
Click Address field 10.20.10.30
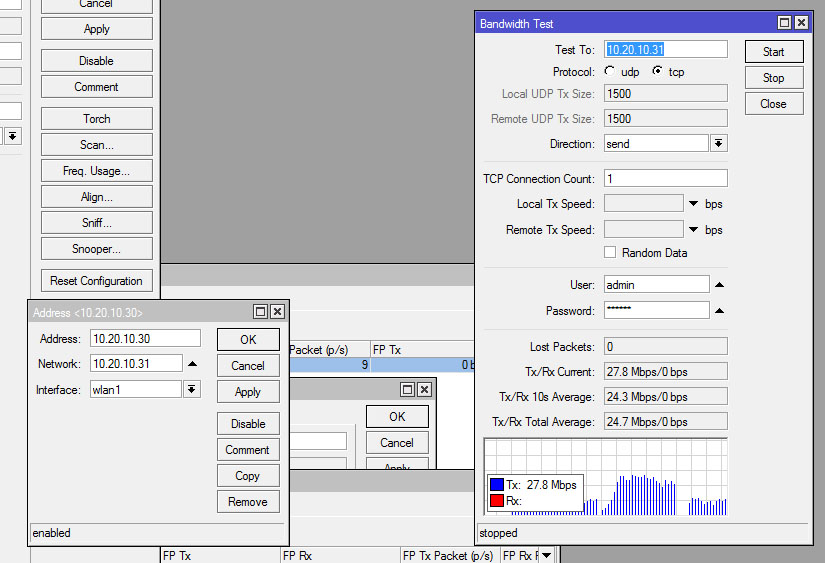pos(145,338)
